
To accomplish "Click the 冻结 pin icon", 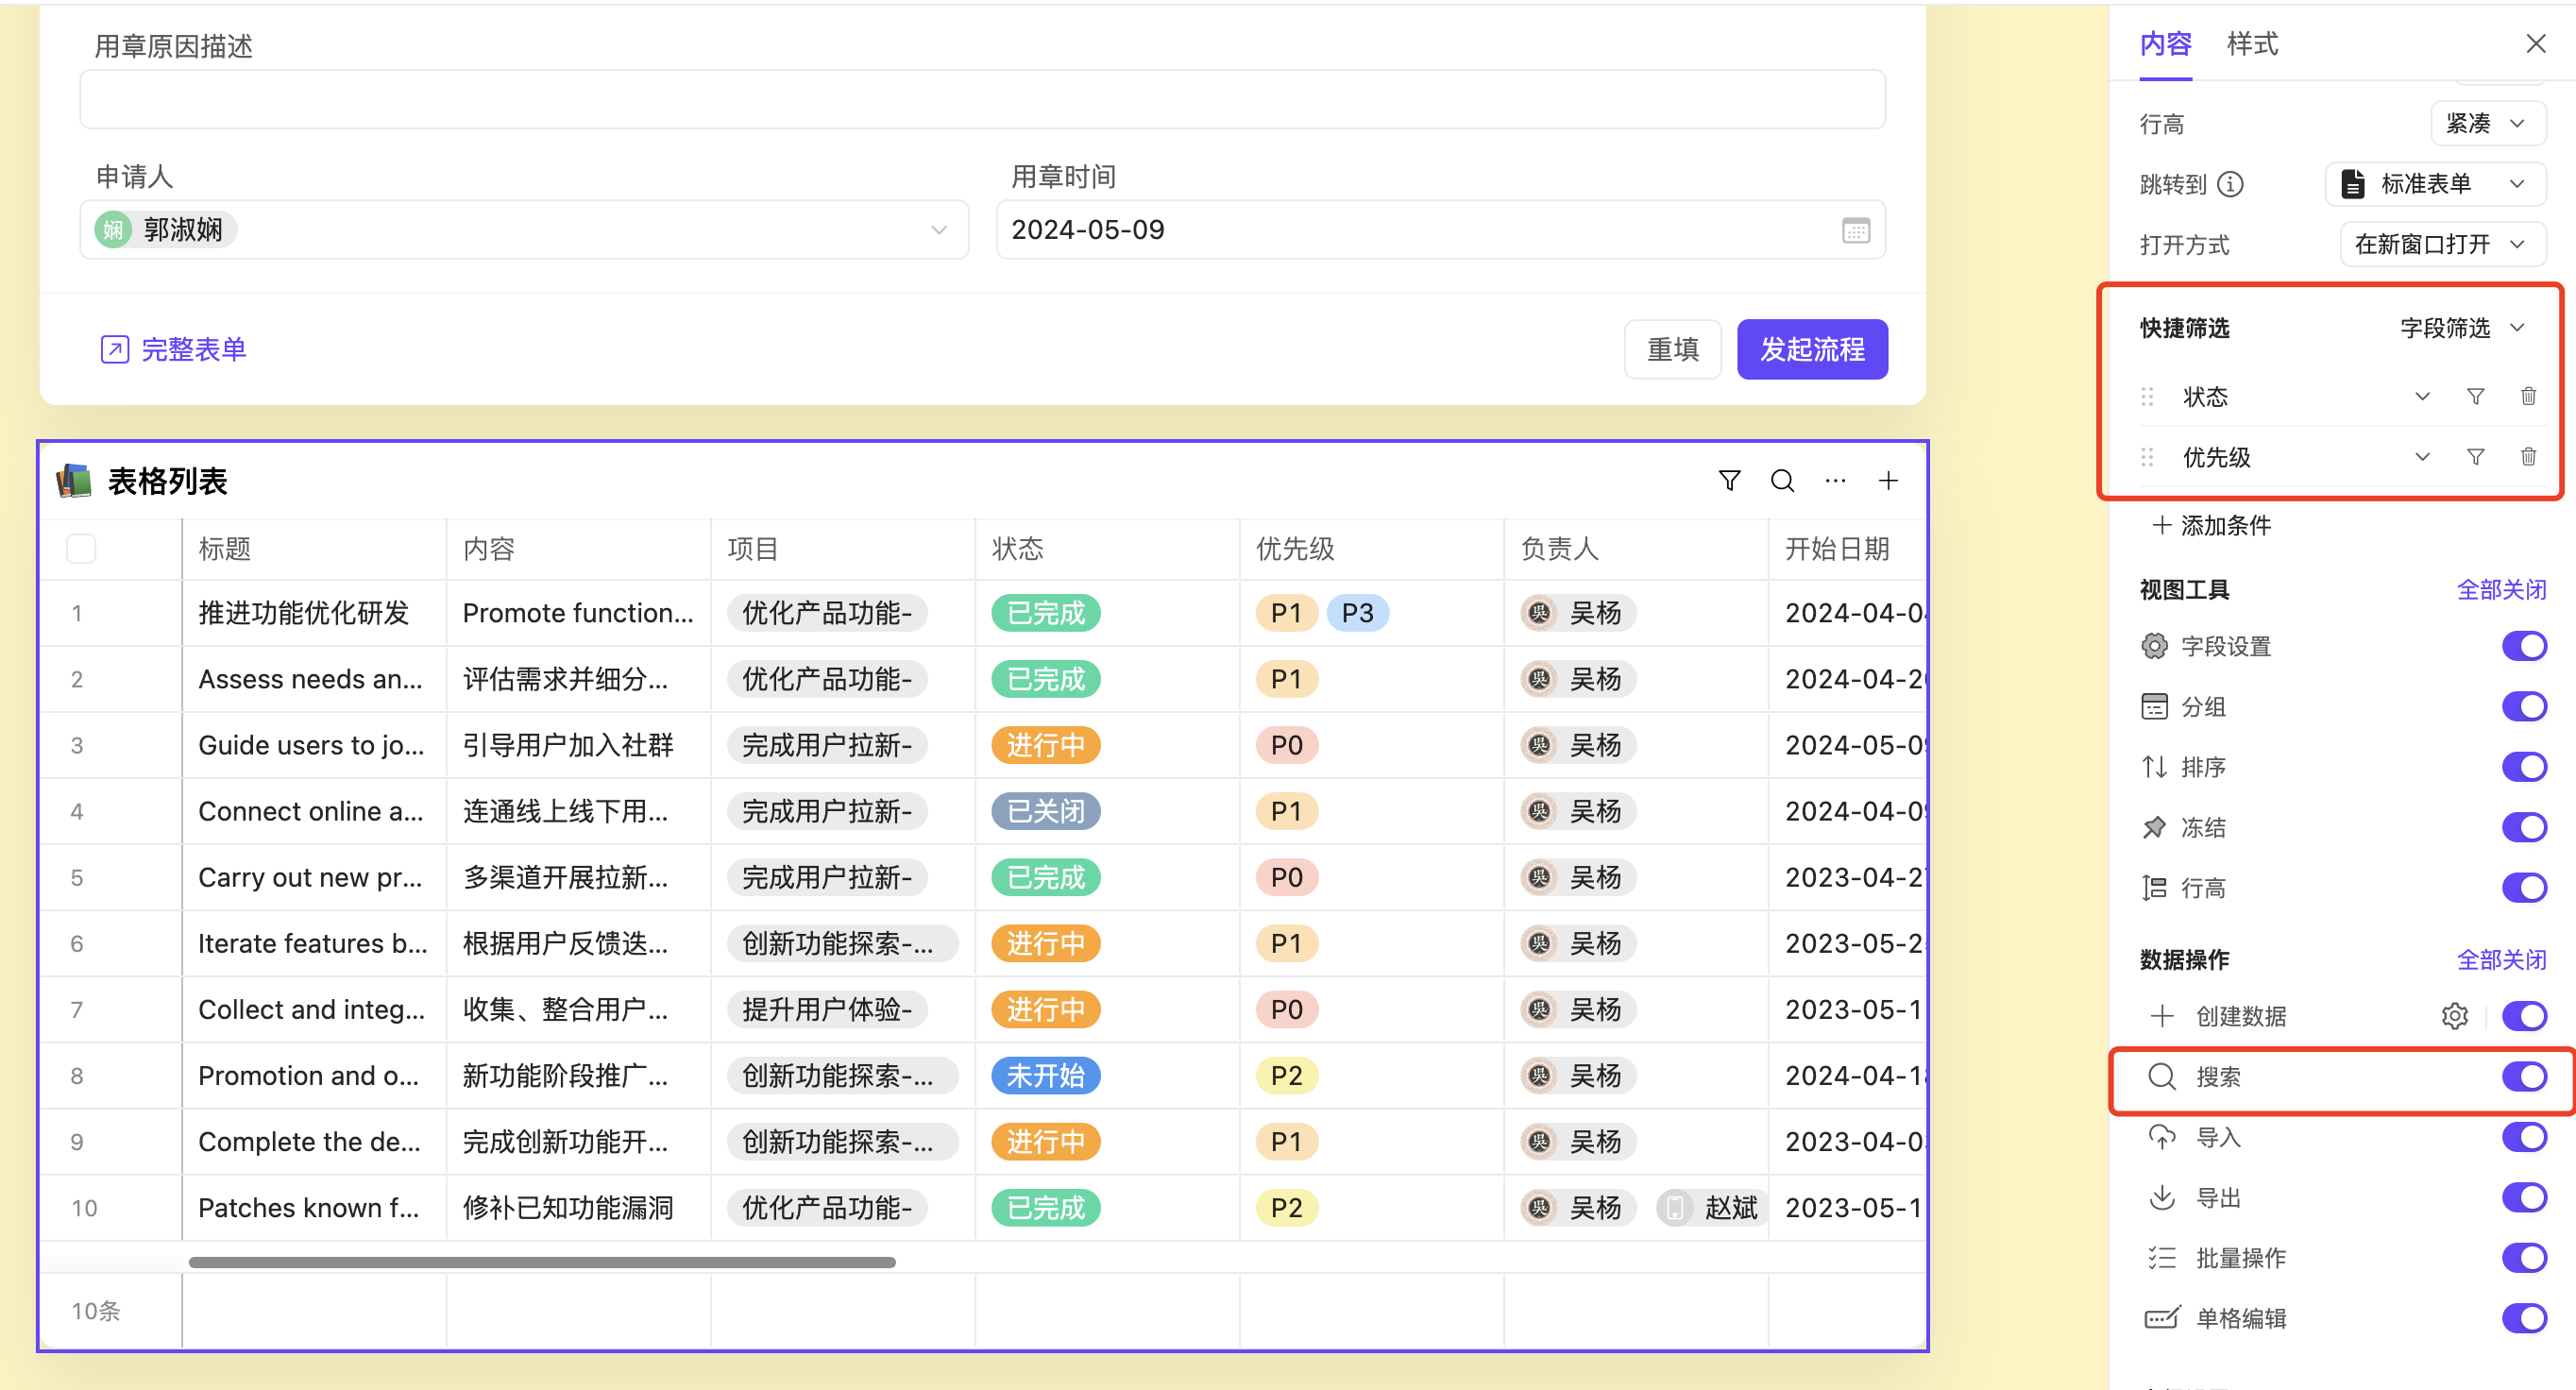I will point(2155,827).
